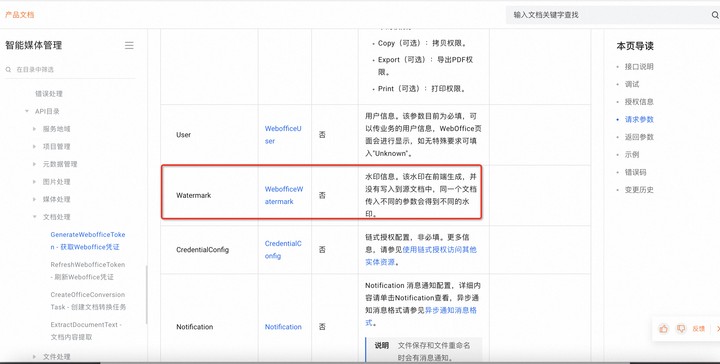This screenshot has width=720, height=364.
Task: Jump to 示例 in page navigation
Action: point(632,154)
